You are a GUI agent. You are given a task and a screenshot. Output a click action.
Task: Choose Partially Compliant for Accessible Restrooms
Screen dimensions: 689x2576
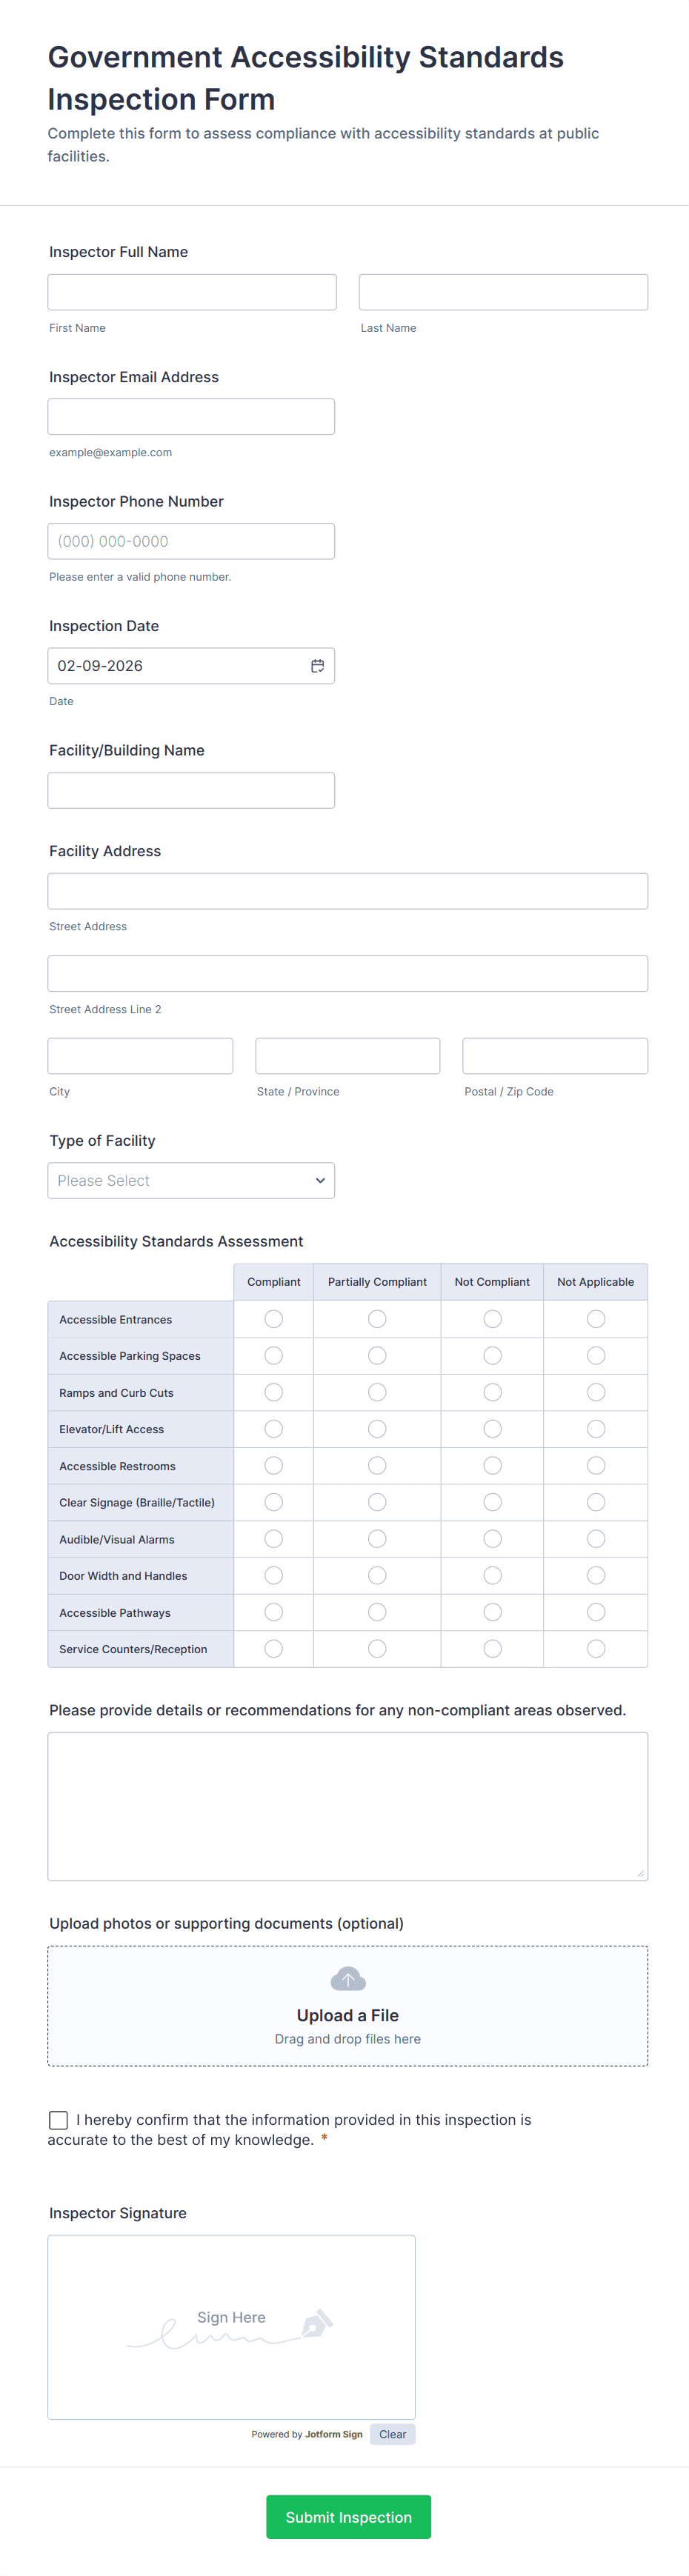(377, 1466)
